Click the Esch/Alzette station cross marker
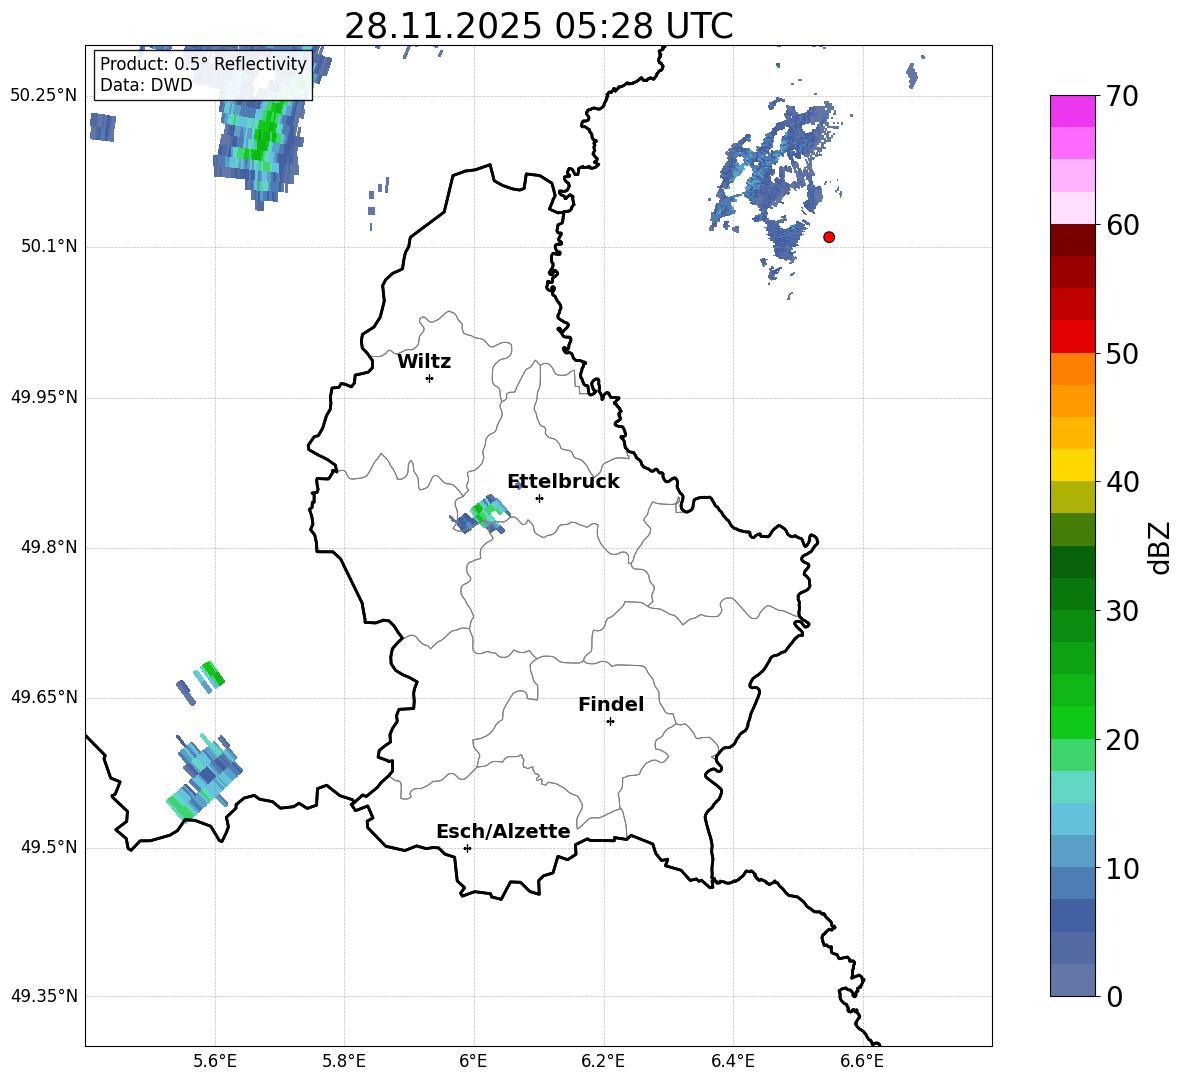1184x1081 pixels. (467, 848)
